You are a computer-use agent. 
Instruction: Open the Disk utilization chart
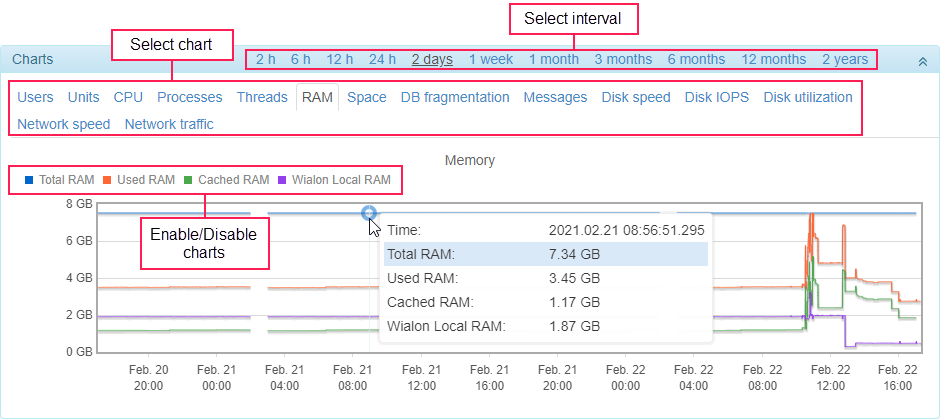[808, 97]
